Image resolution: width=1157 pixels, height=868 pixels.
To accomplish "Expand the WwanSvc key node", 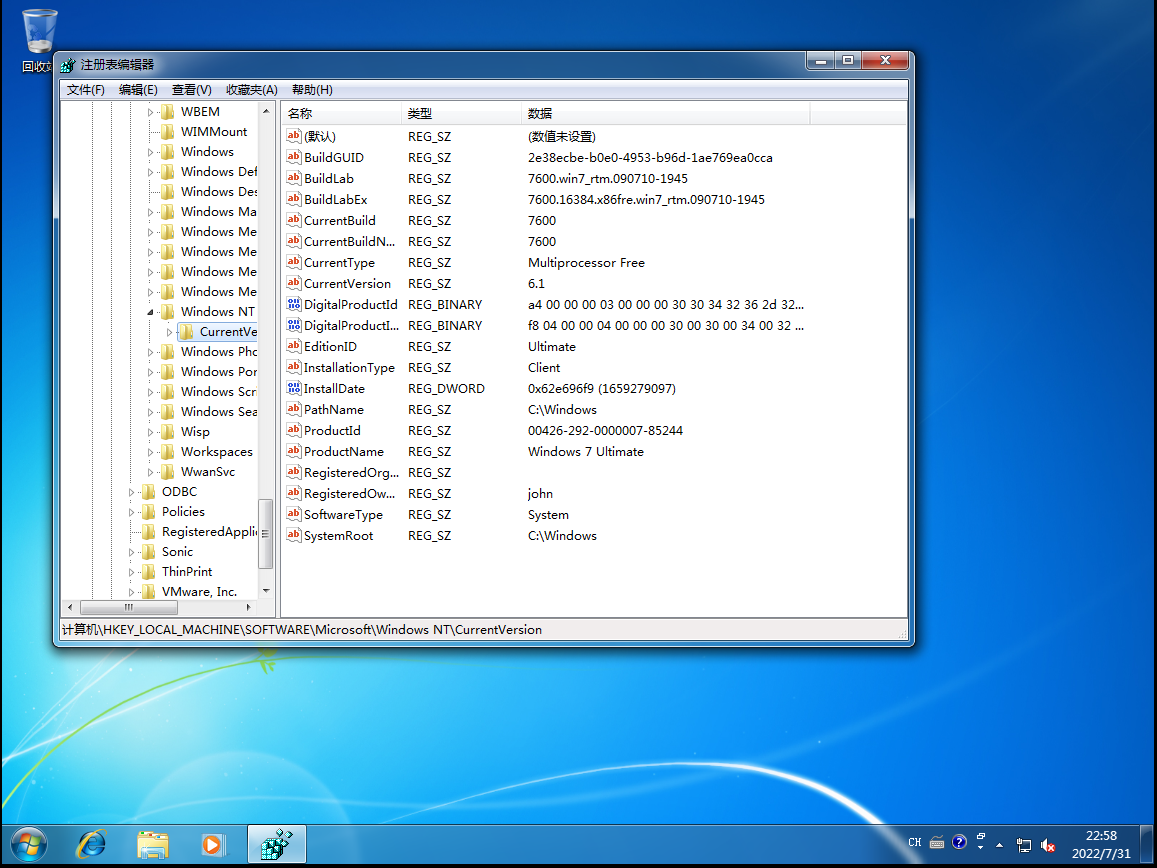I will coord(151,472).
